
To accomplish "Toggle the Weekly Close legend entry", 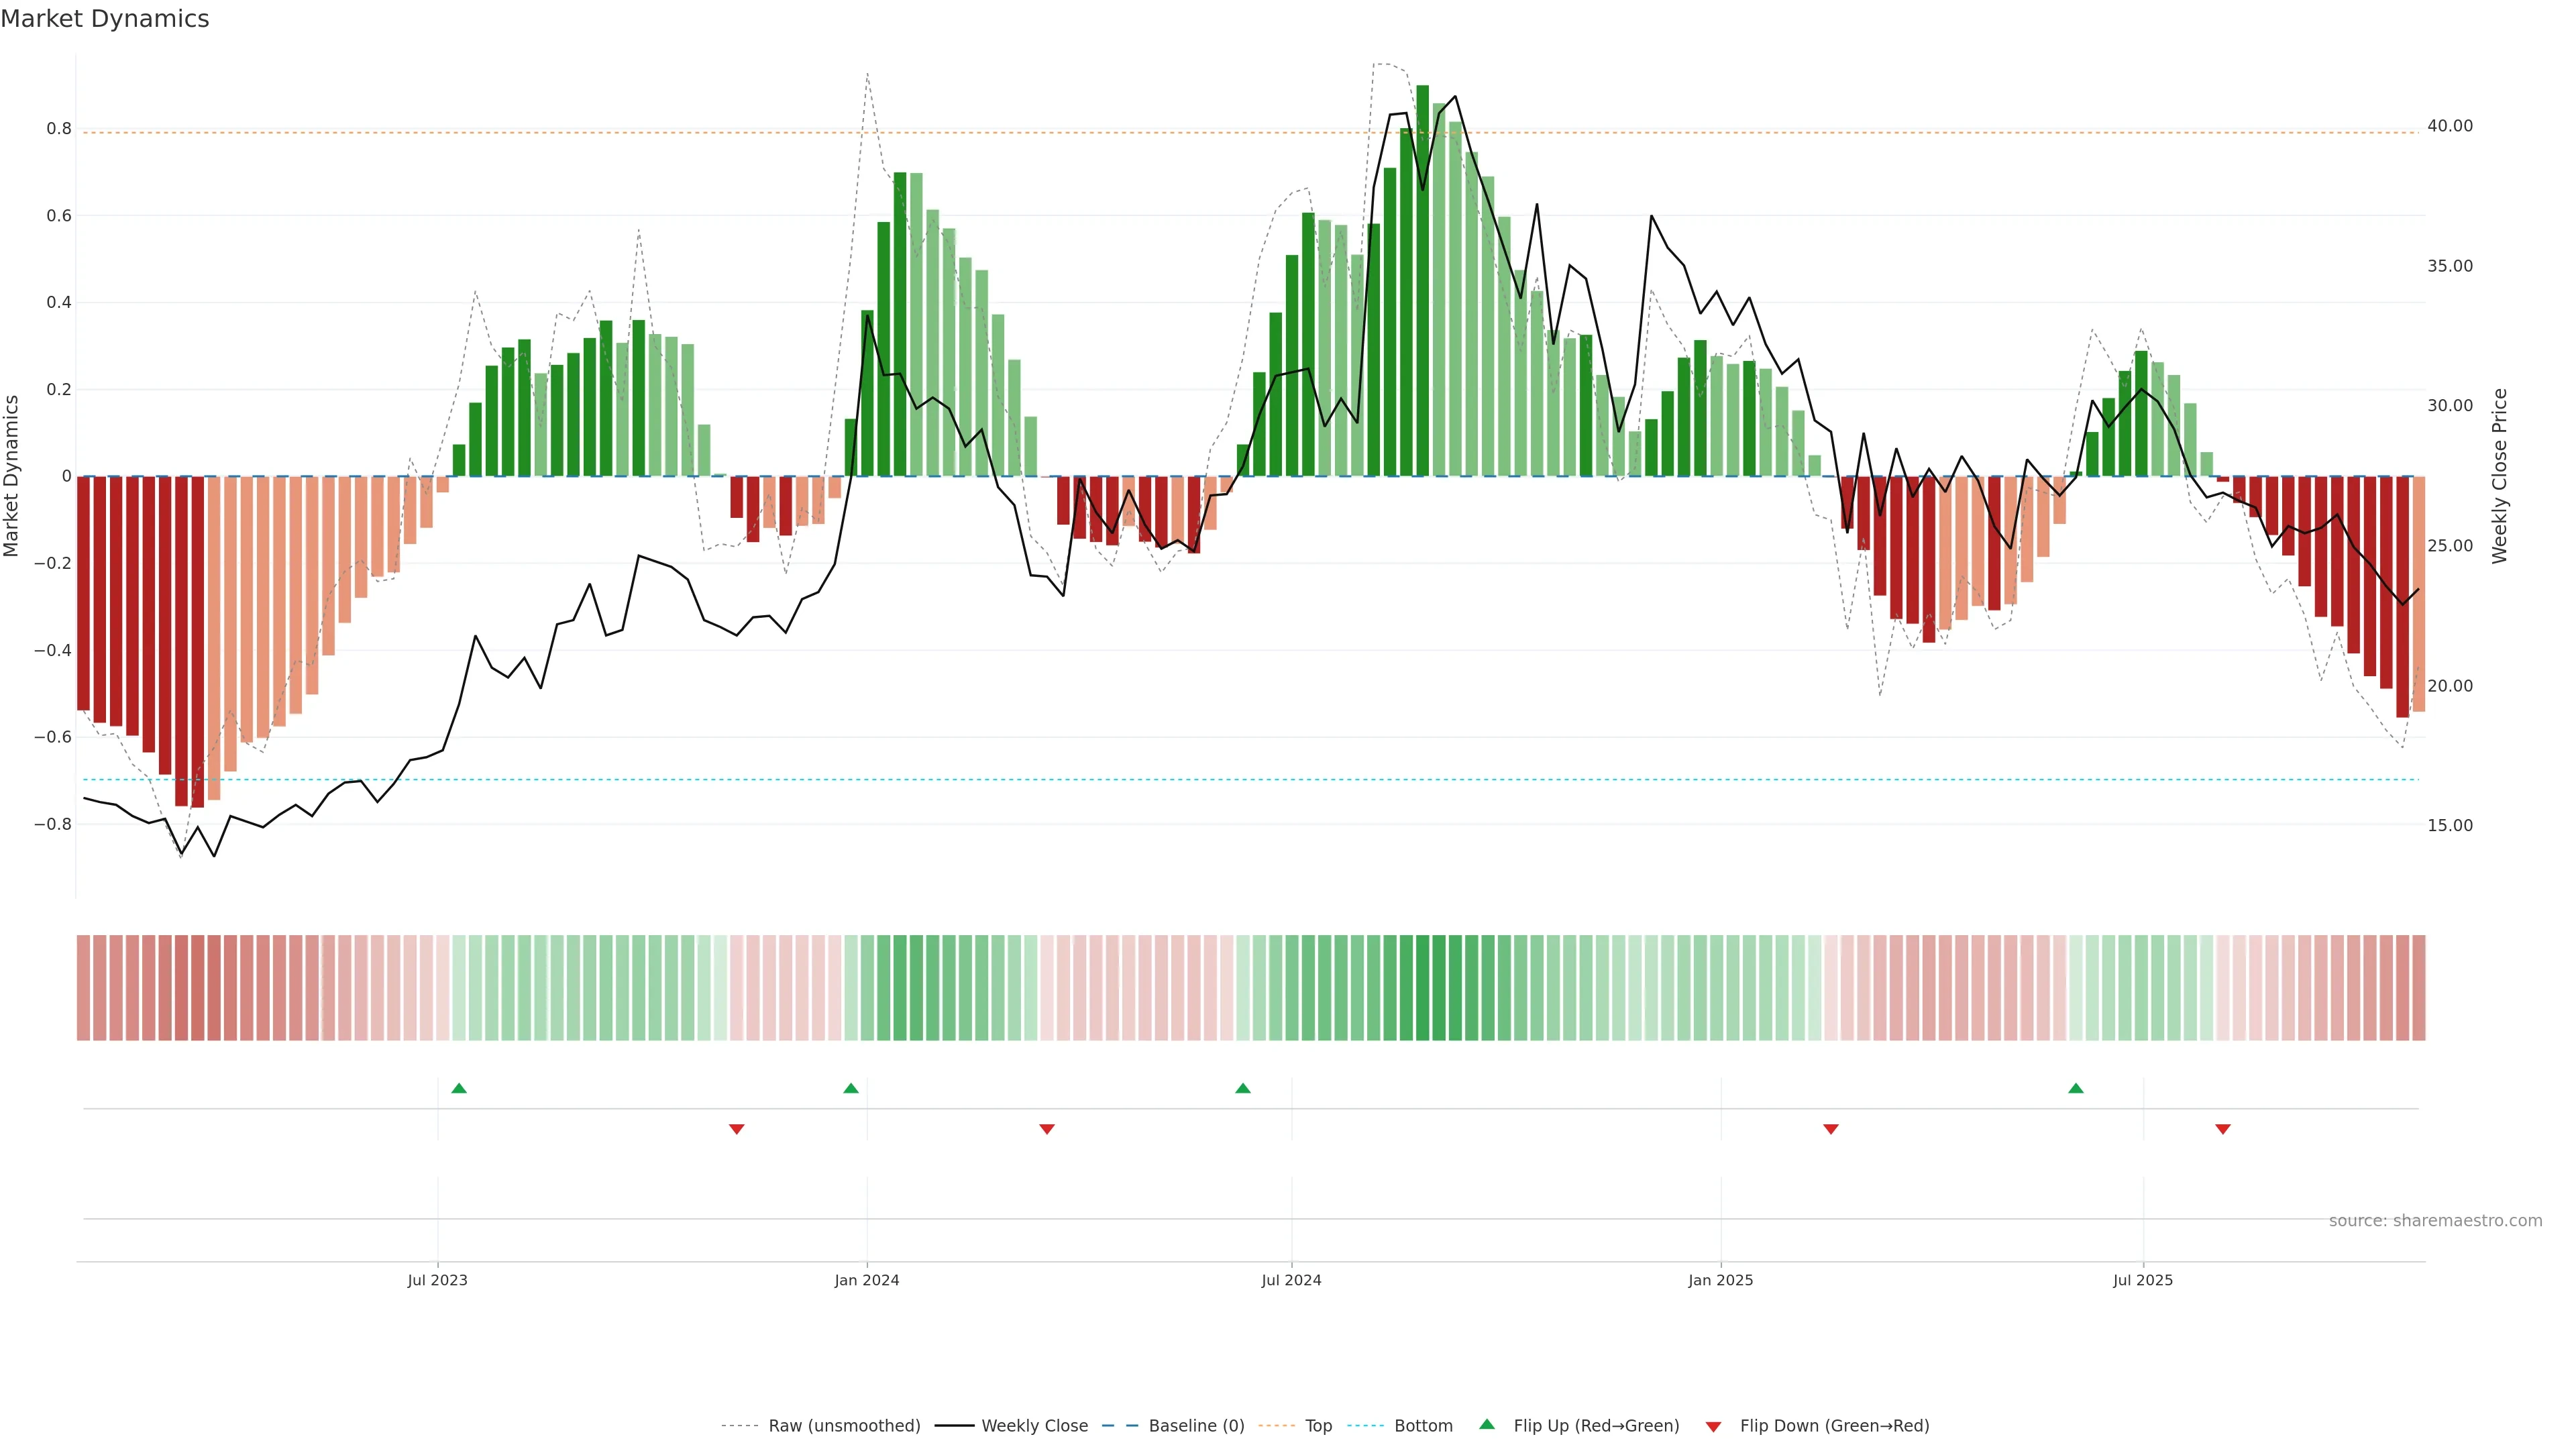I will tap(1034, 1426).
